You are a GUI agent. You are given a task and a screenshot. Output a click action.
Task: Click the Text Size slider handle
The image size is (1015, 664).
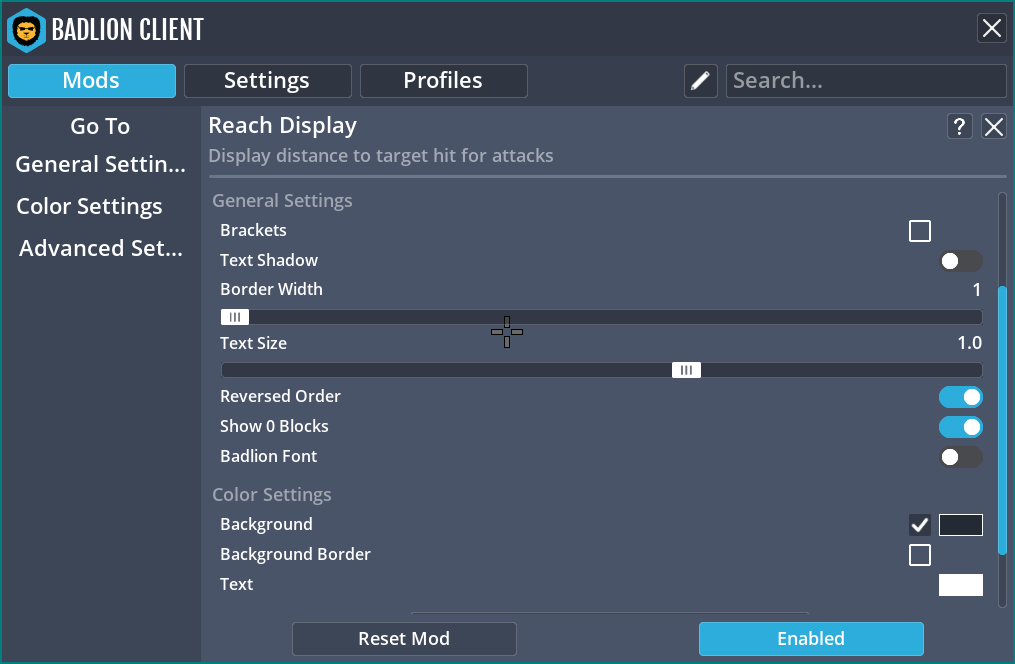(x=686, y=370)
